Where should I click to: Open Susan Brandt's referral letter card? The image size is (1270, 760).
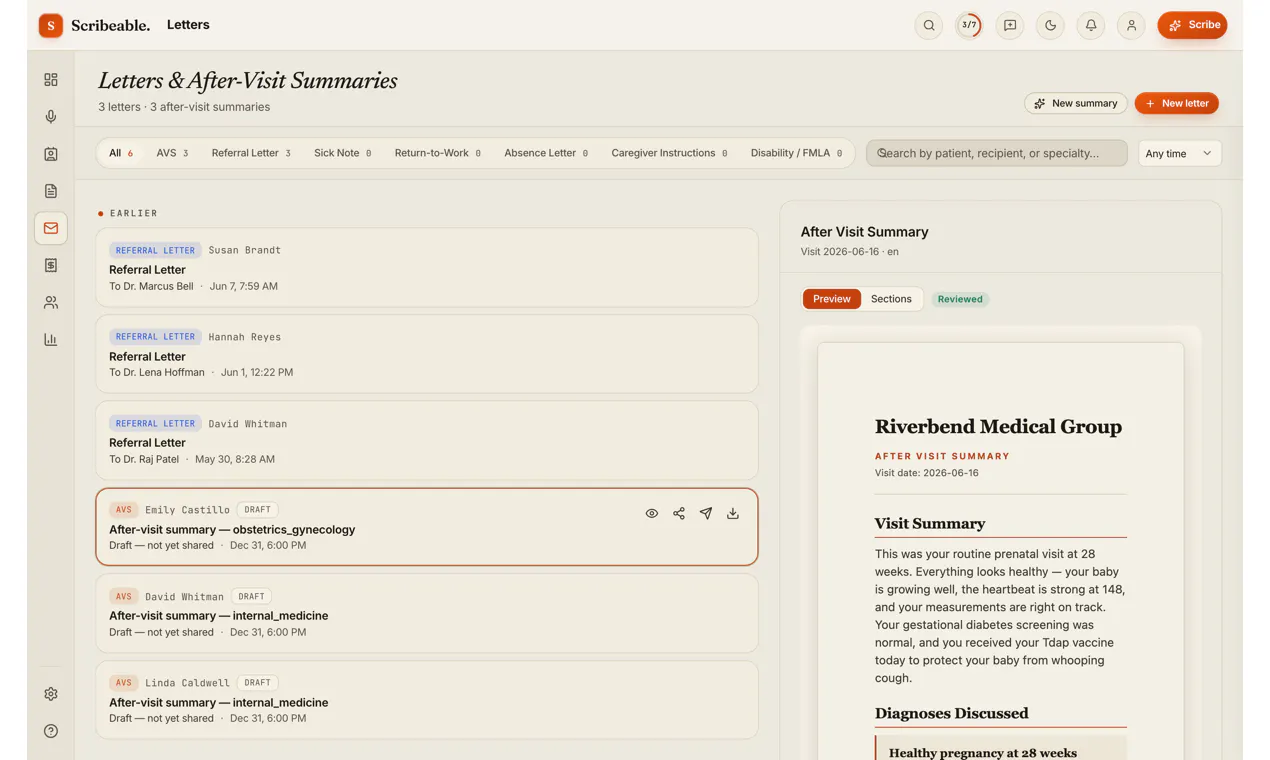click(x=427, y=267)
